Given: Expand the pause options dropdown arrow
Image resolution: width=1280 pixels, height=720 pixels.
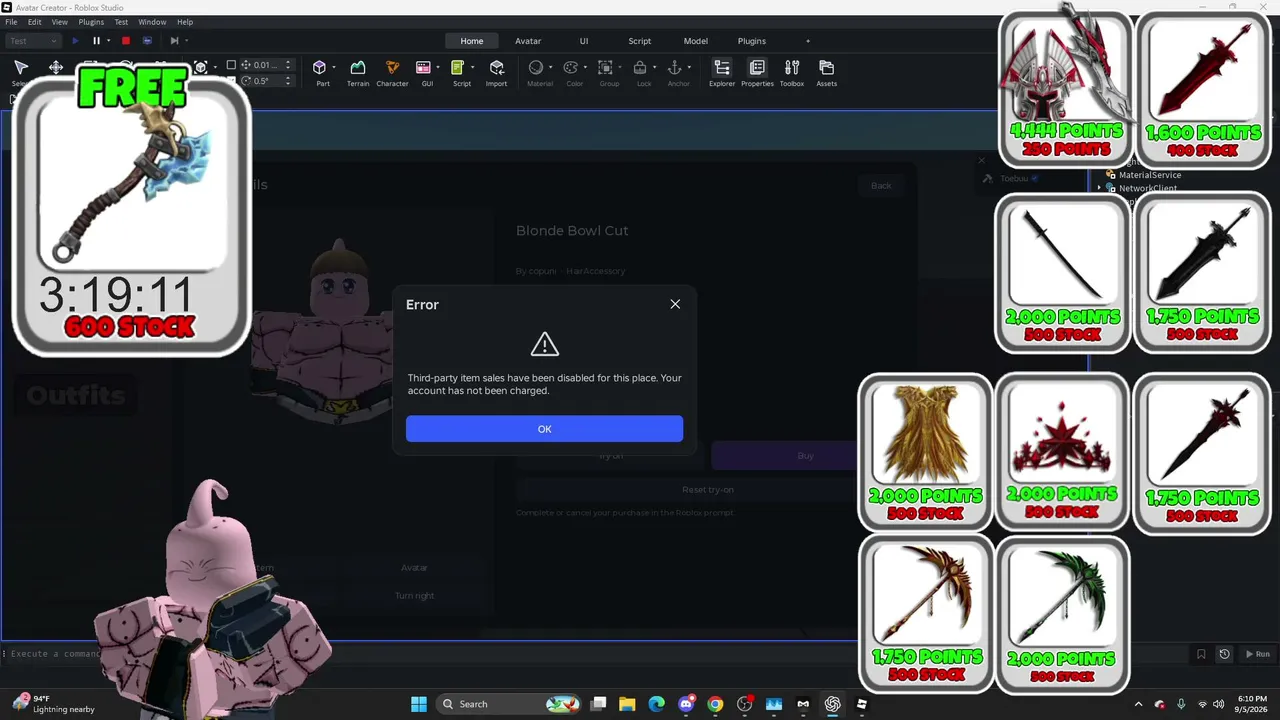Looking at the screenshot, I should pyautogui.click(x=108, y=41).
